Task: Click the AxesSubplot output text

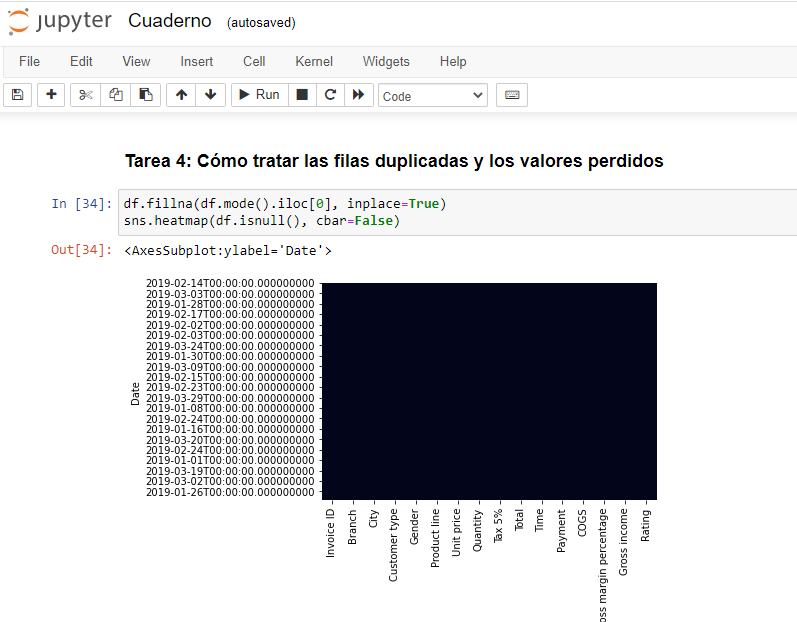Action: click(228, 251)
